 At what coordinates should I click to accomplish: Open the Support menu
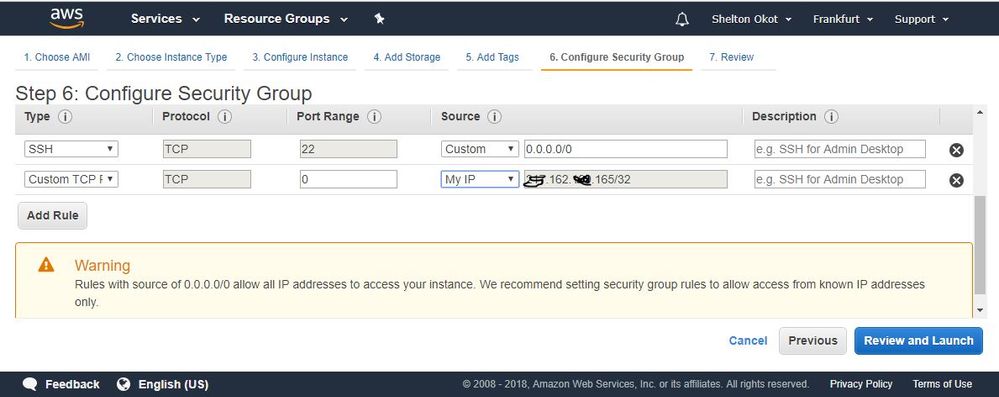(x=921, y=19)
